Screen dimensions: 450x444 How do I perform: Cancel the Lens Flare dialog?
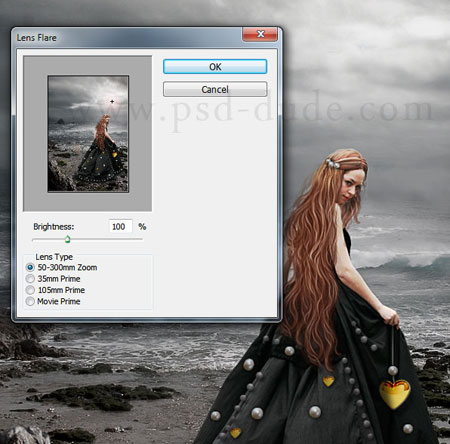click(x=215, y=89)
